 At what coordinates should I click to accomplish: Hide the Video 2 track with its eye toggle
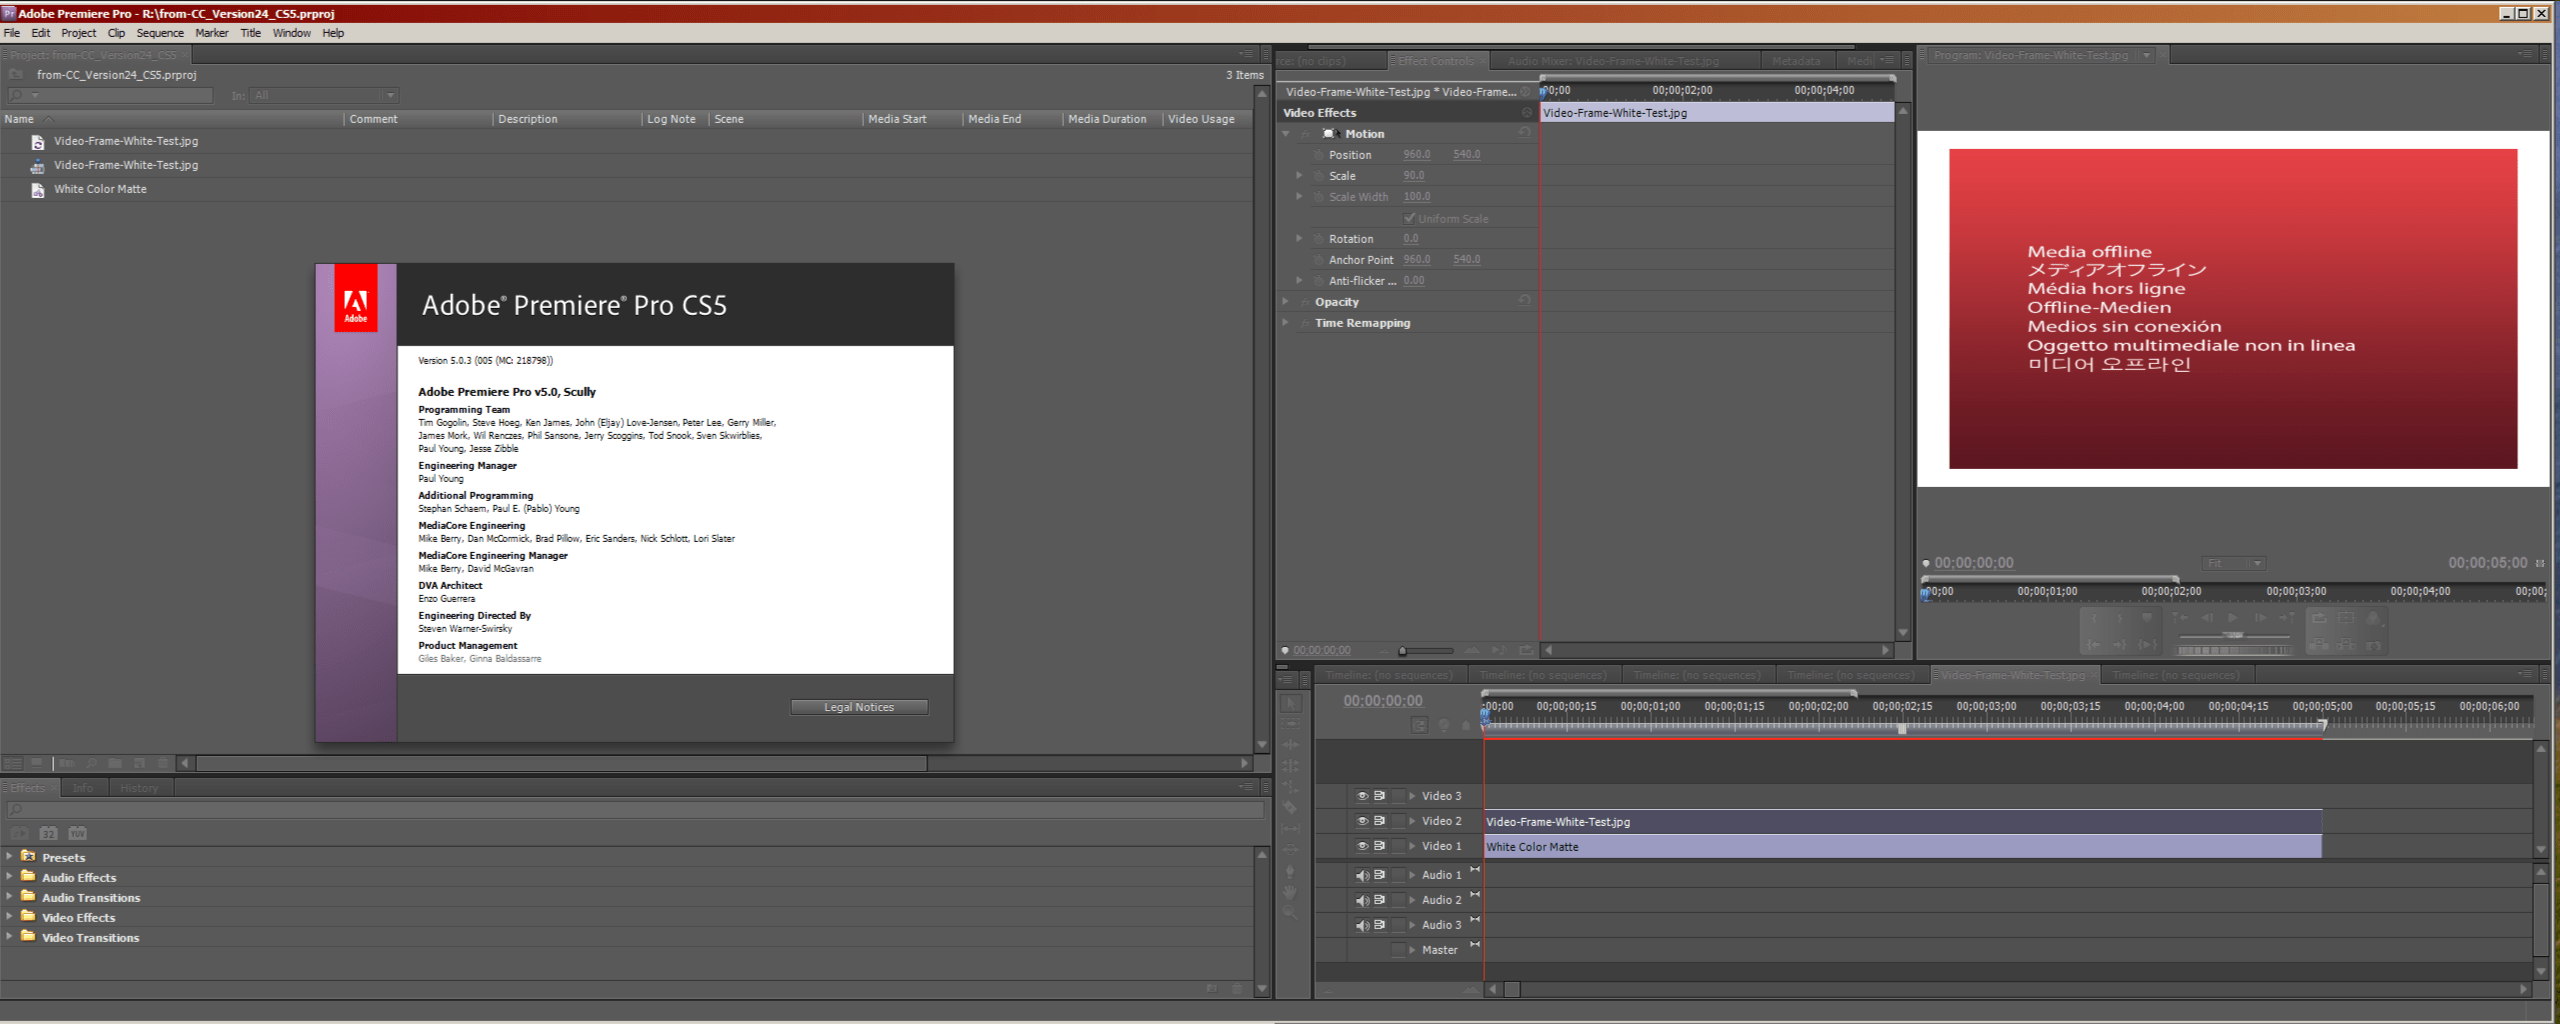(x=1361, y=820)
